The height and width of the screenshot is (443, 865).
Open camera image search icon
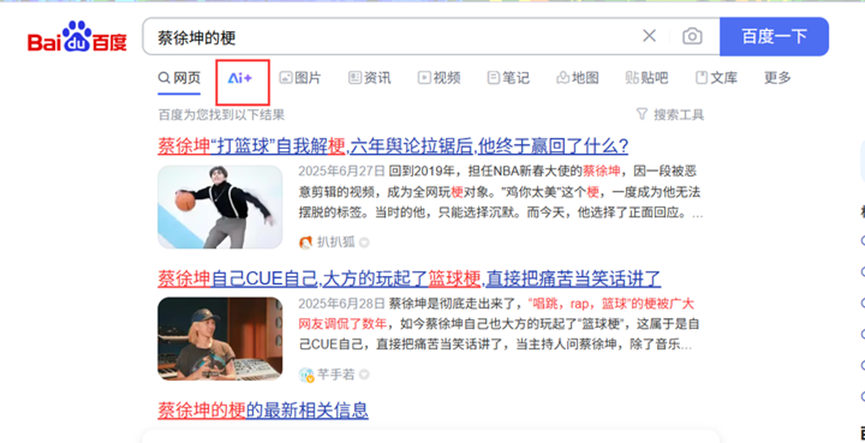(x=692, y=37)
